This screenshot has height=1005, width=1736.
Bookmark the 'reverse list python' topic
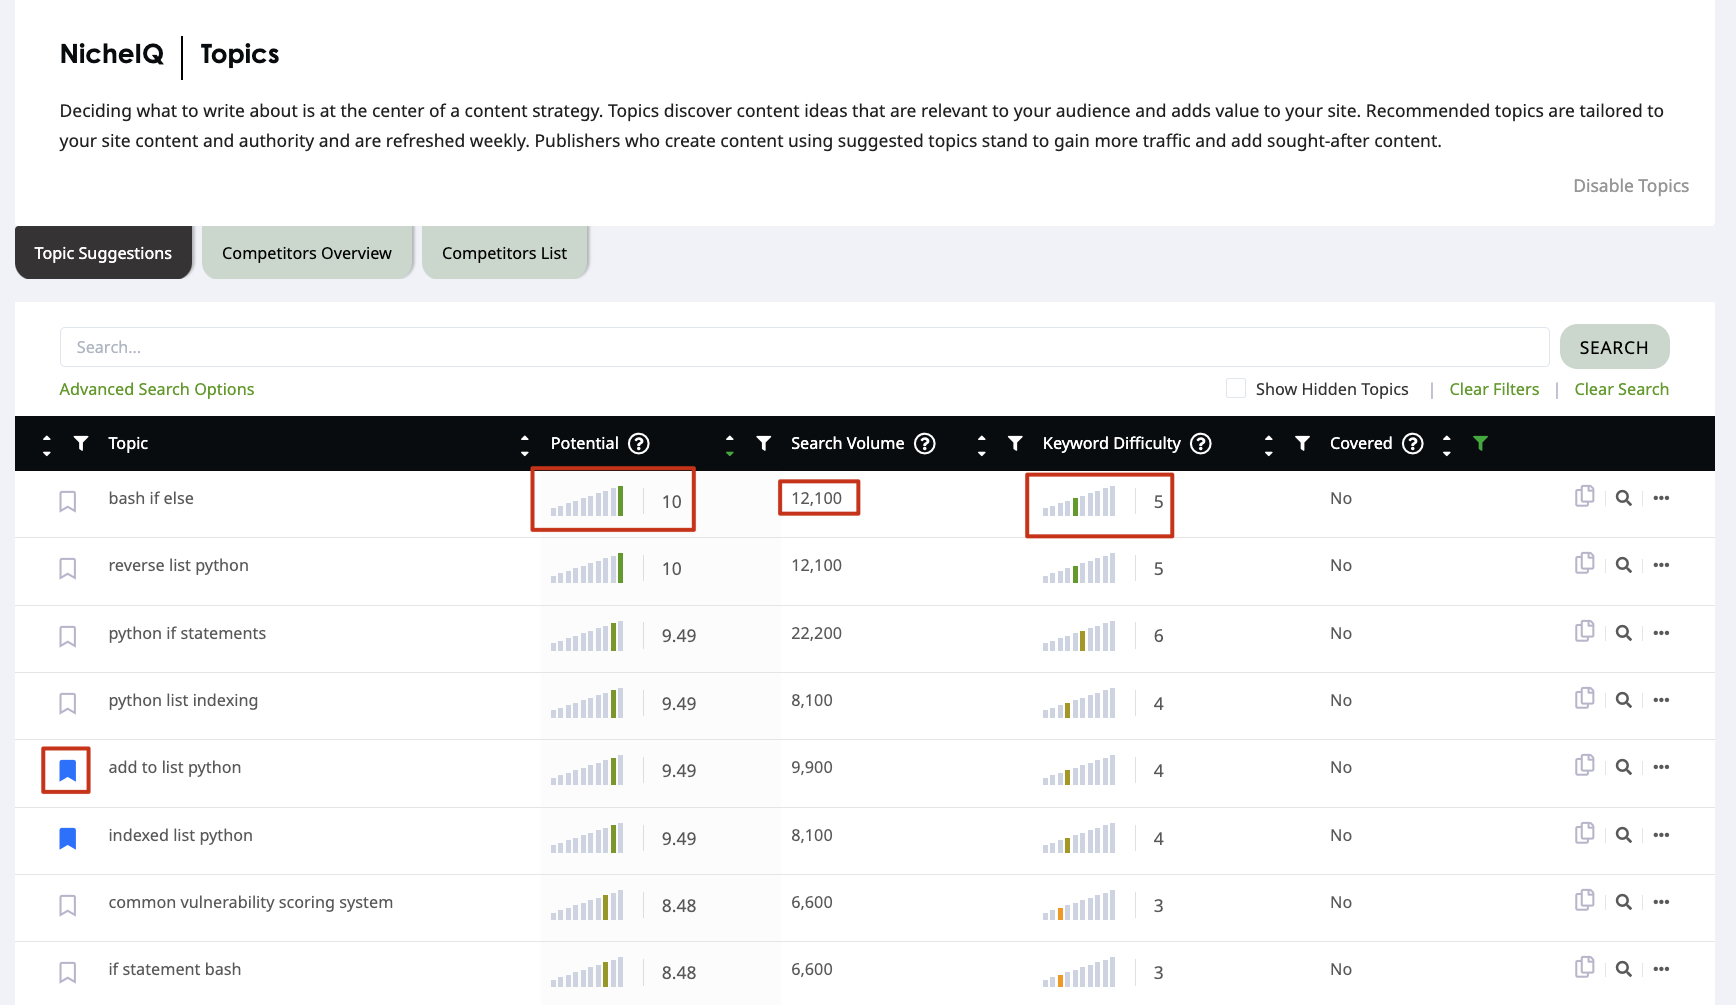[x=68, y=568]
